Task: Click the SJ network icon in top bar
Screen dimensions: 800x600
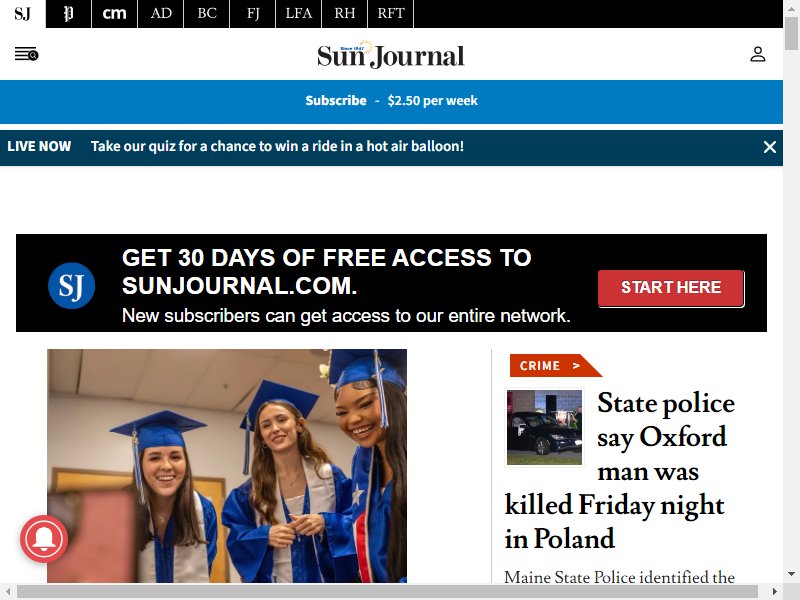Action: (x=22, y=14)
